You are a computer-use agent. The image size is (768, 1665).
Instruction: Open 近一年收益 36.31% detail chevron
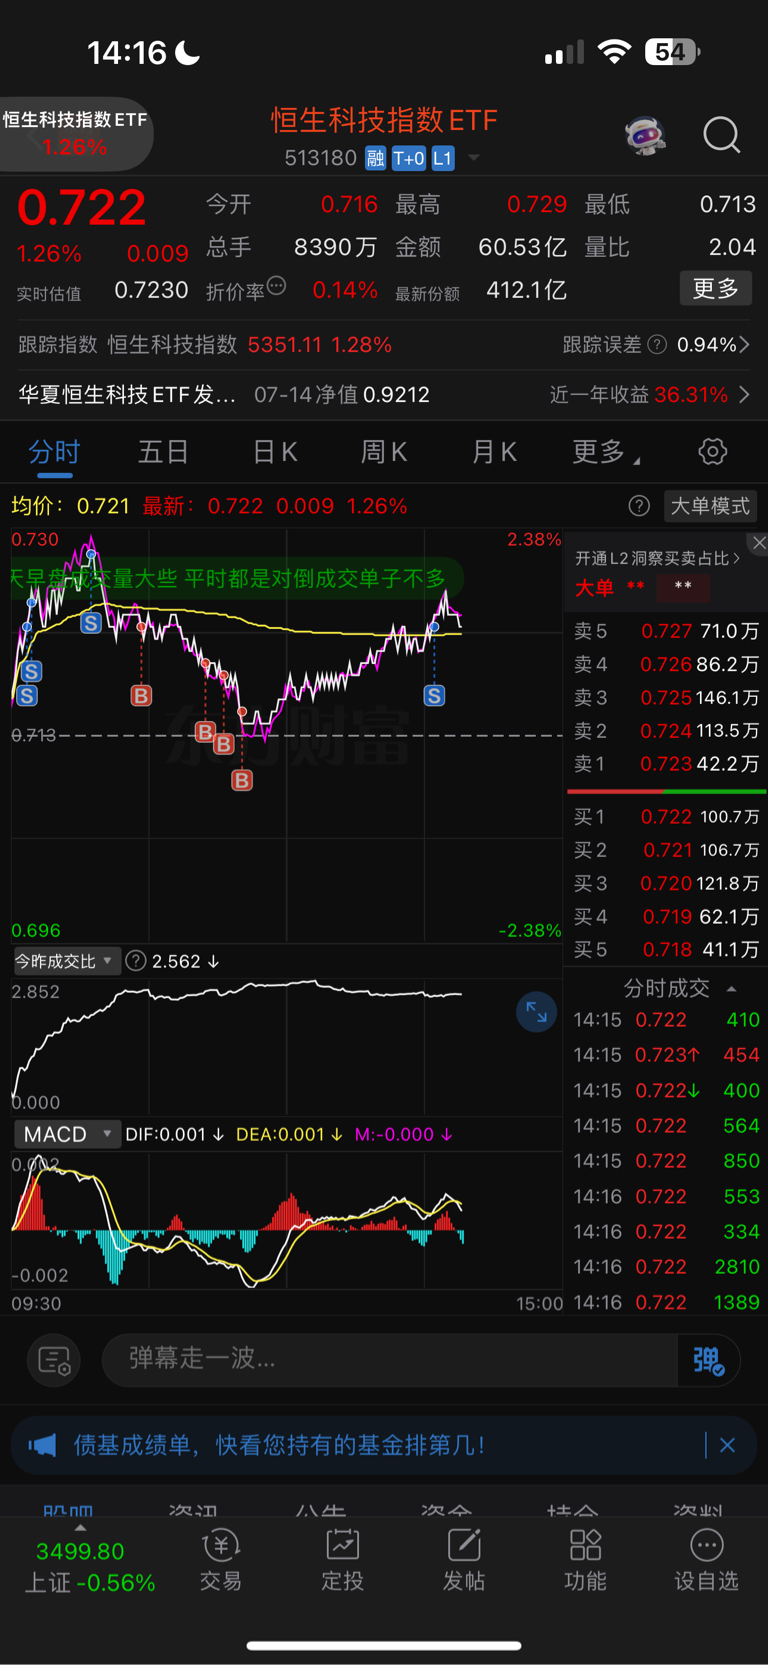point(744,395)
